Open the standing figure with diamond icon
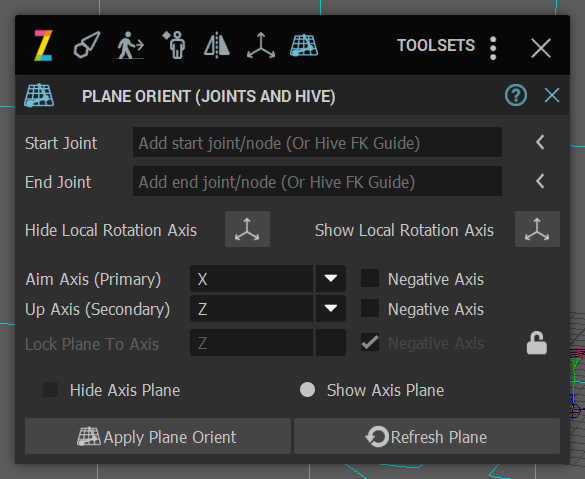Image resolution: width=585 pixels, height=479 pixels. 173,45
